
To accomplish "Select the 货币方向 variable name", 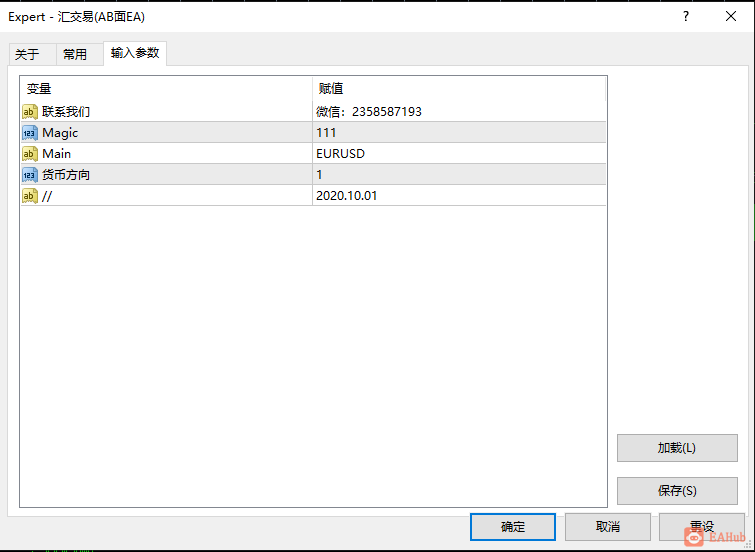I will [66, 175].
